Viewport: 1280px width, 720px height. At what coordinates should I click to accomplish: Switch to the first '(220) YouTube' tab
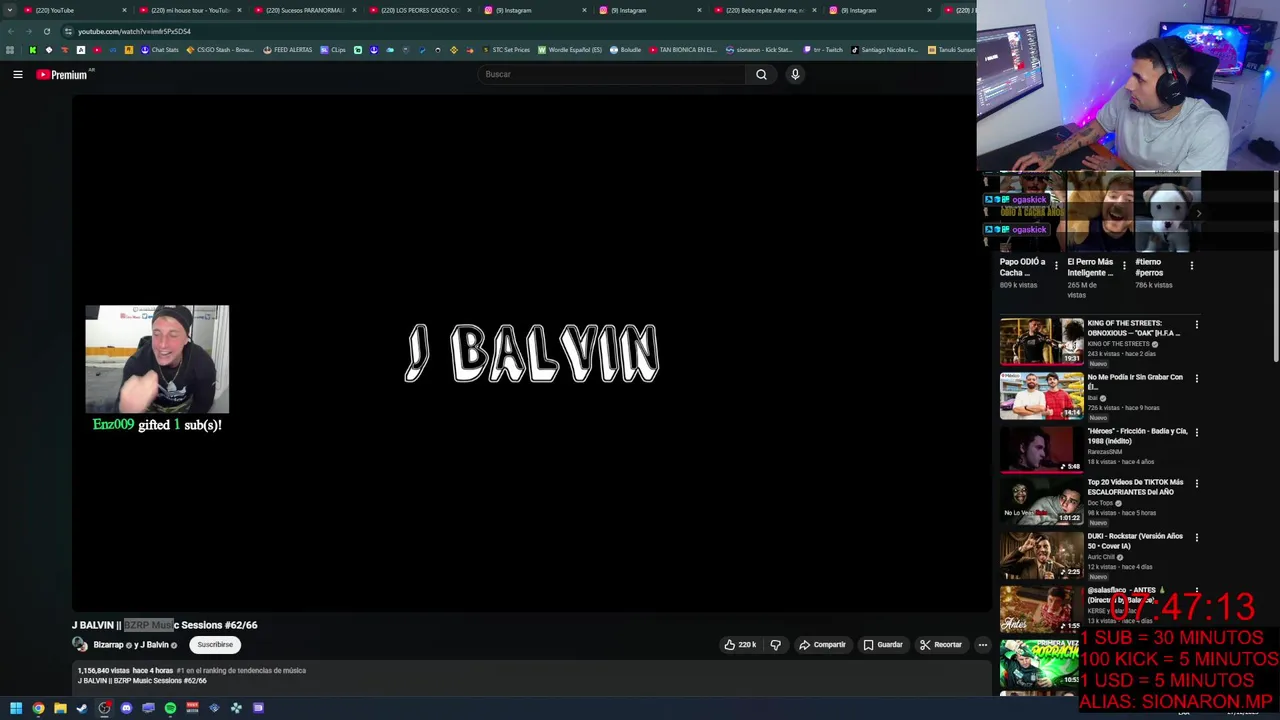tap(73, 10)
